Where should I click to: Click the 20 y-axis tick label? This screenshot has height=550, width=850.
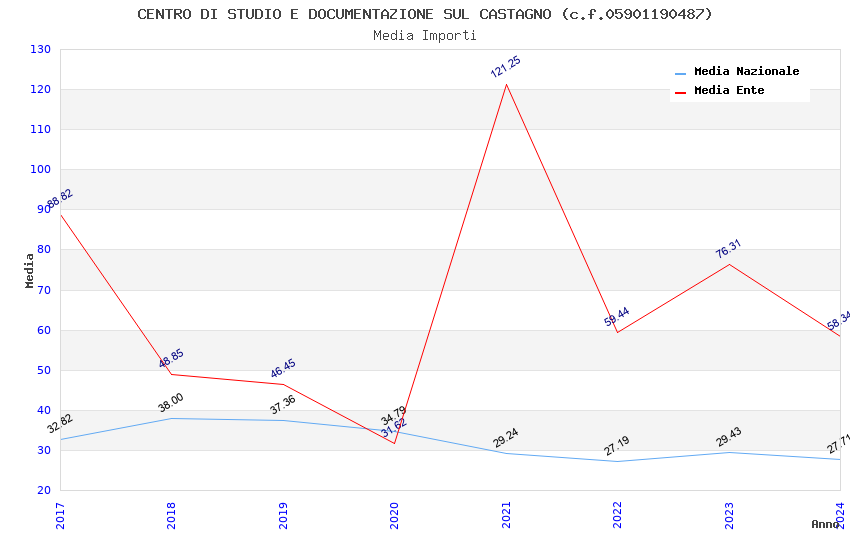pyautogui.click(x=44, y=490)
